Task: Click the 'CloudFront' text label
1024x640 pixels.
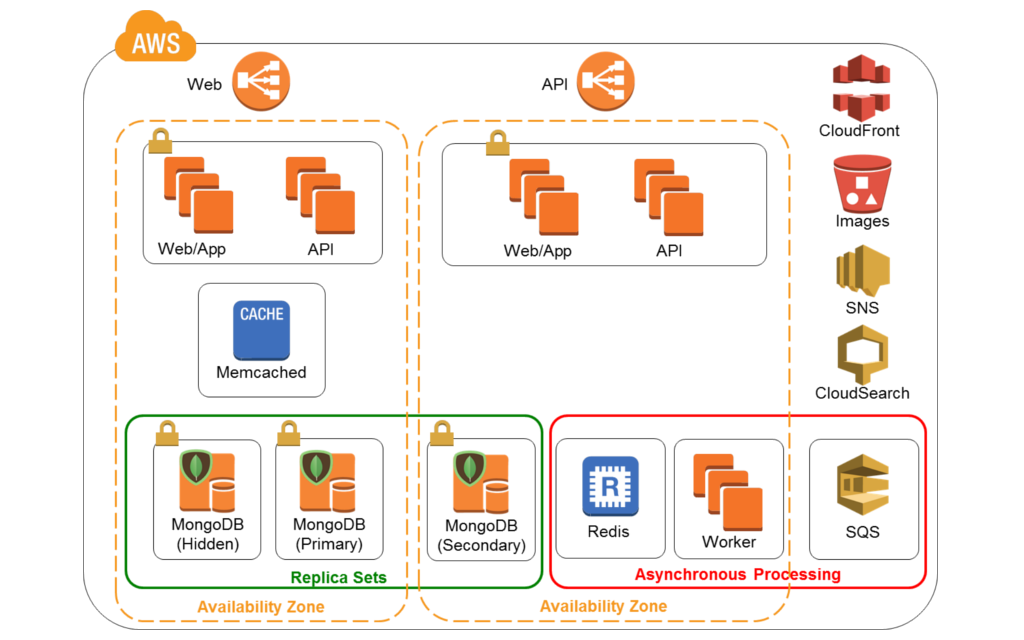Action: [x=859, y=131]
